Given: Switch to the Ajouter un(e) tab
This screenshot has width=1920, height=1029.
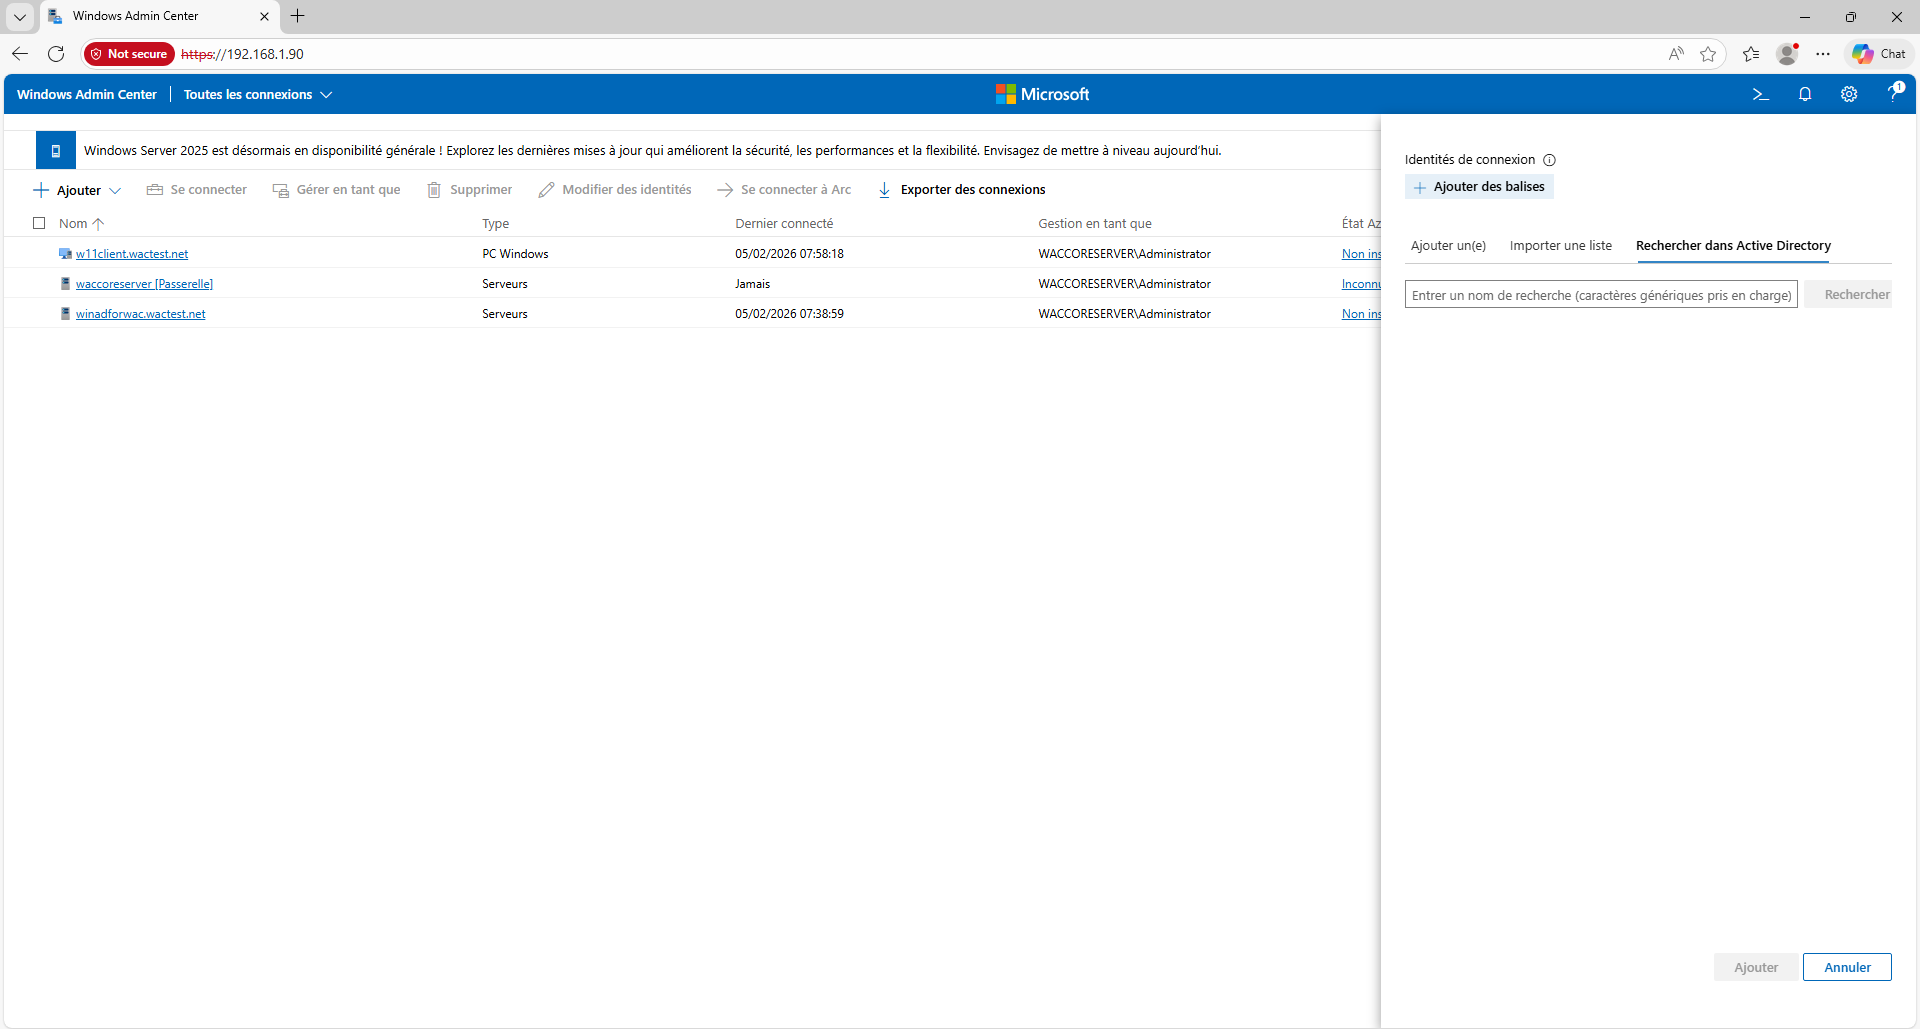Looking at the screenshot, I should coord(1448,246).
